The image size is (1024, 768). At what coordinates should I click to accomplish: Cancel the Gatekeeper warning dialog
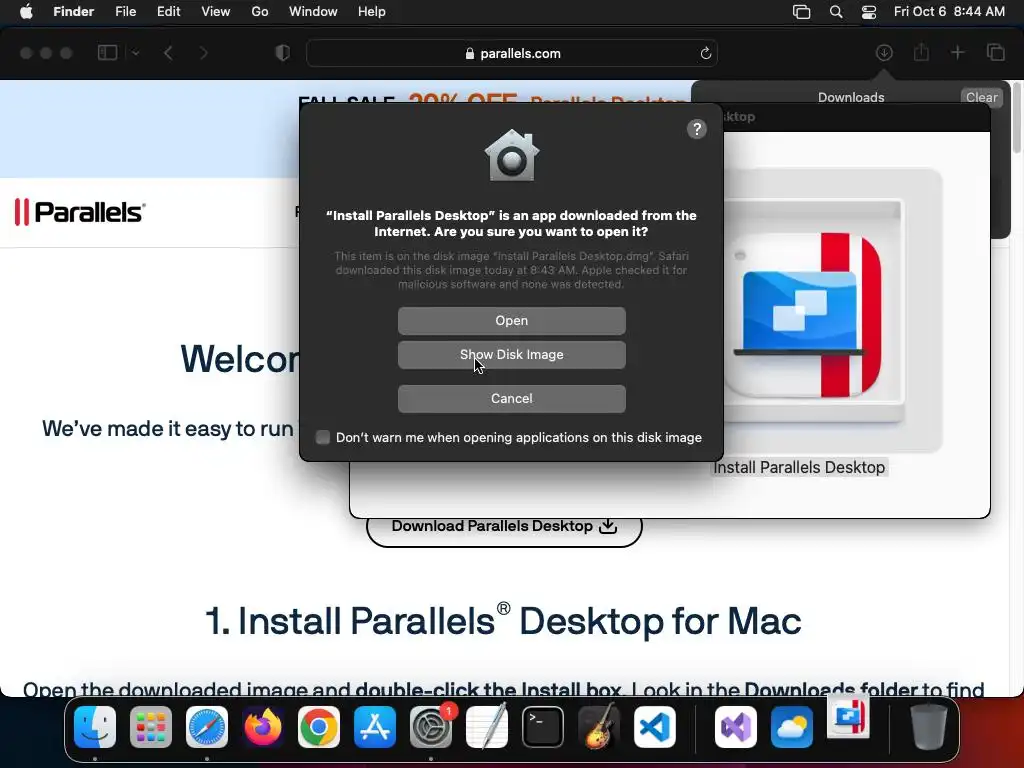[511, 398]
